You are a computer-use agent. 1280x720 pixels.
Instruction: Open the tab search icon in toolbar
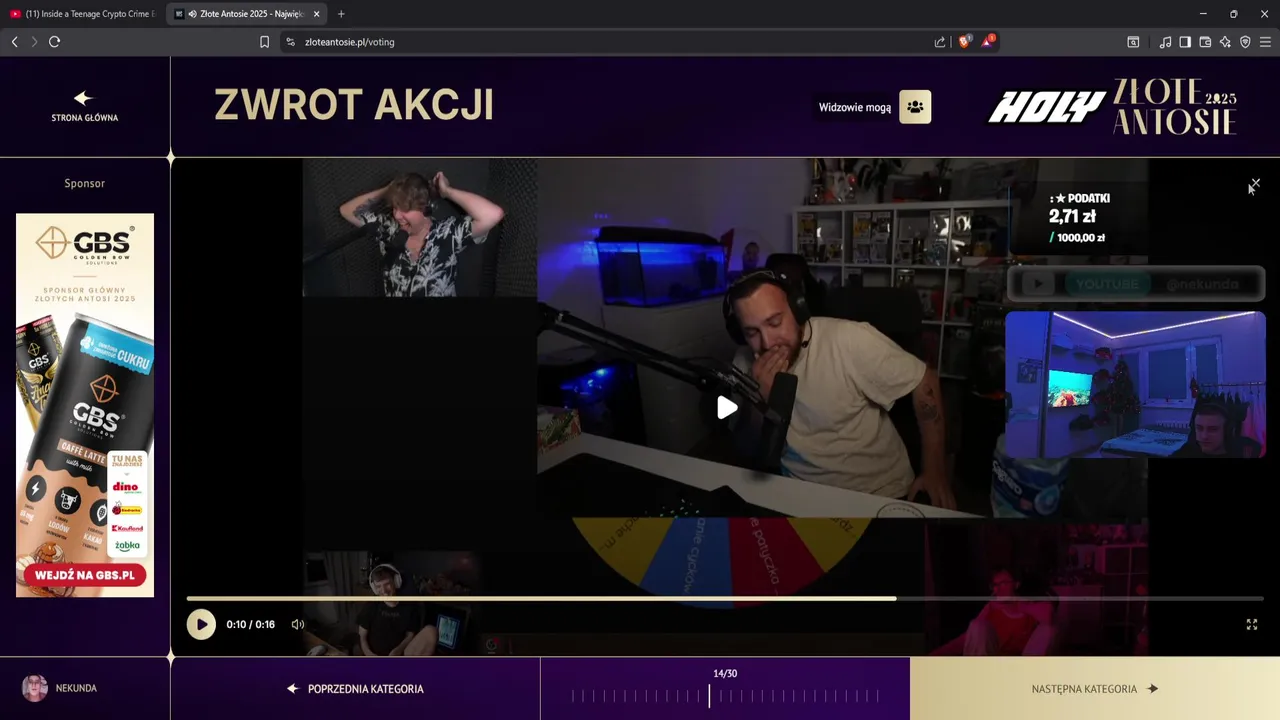(1133, 42)
